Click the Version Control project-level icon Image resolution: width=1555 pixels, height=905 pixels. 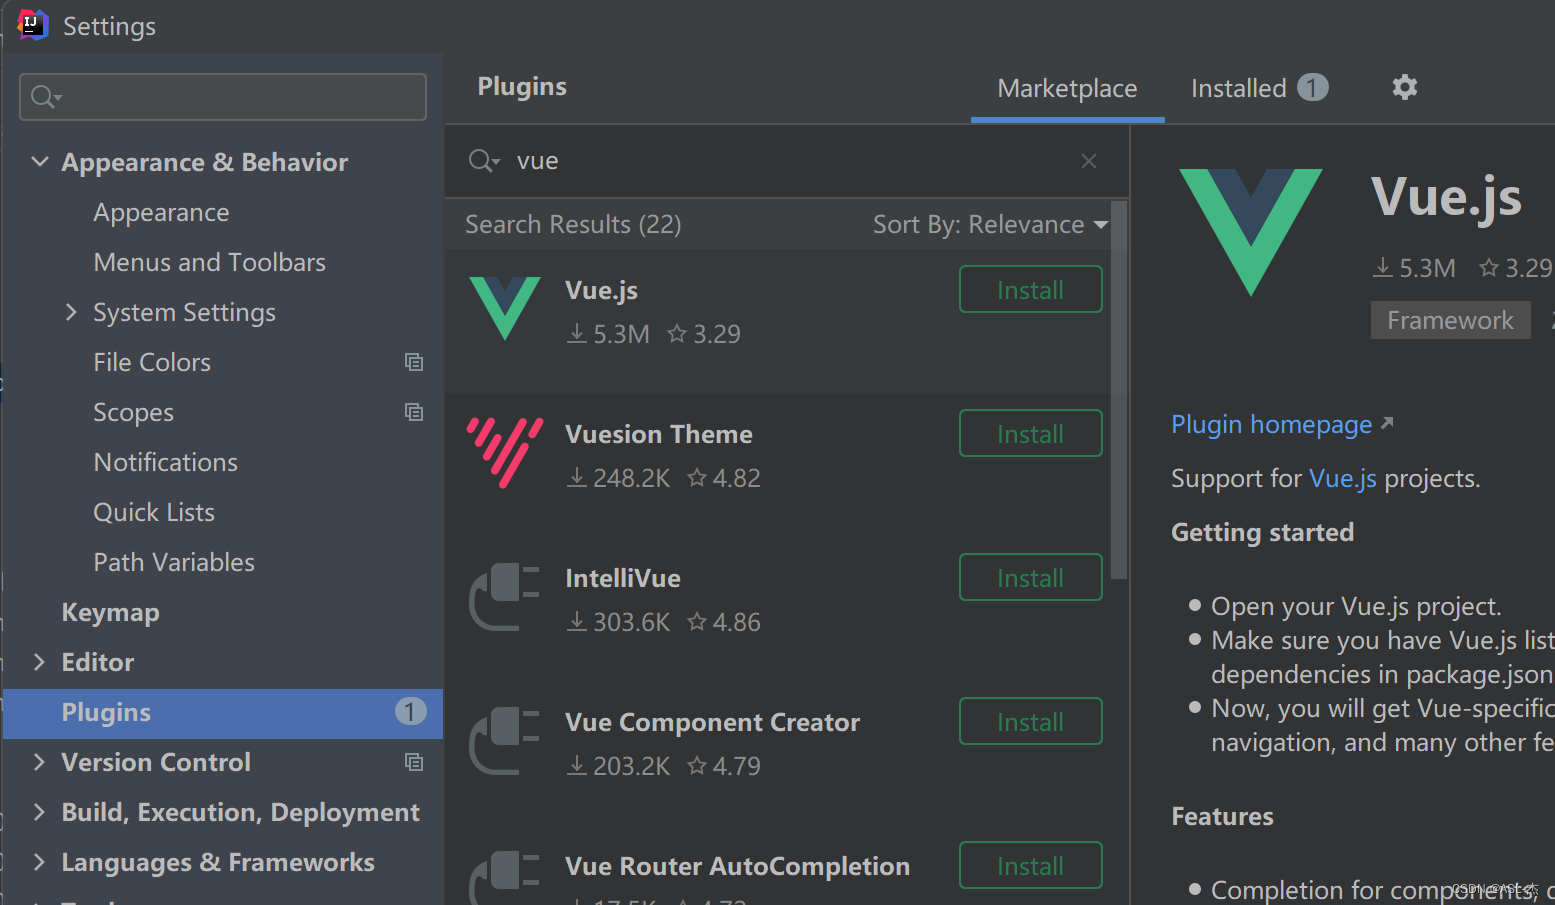413,762
